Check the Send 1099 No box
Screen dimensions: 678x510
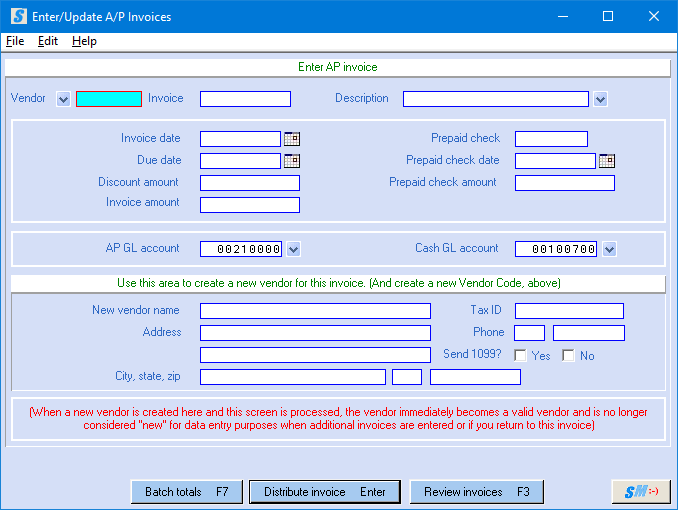click(568, 356)
